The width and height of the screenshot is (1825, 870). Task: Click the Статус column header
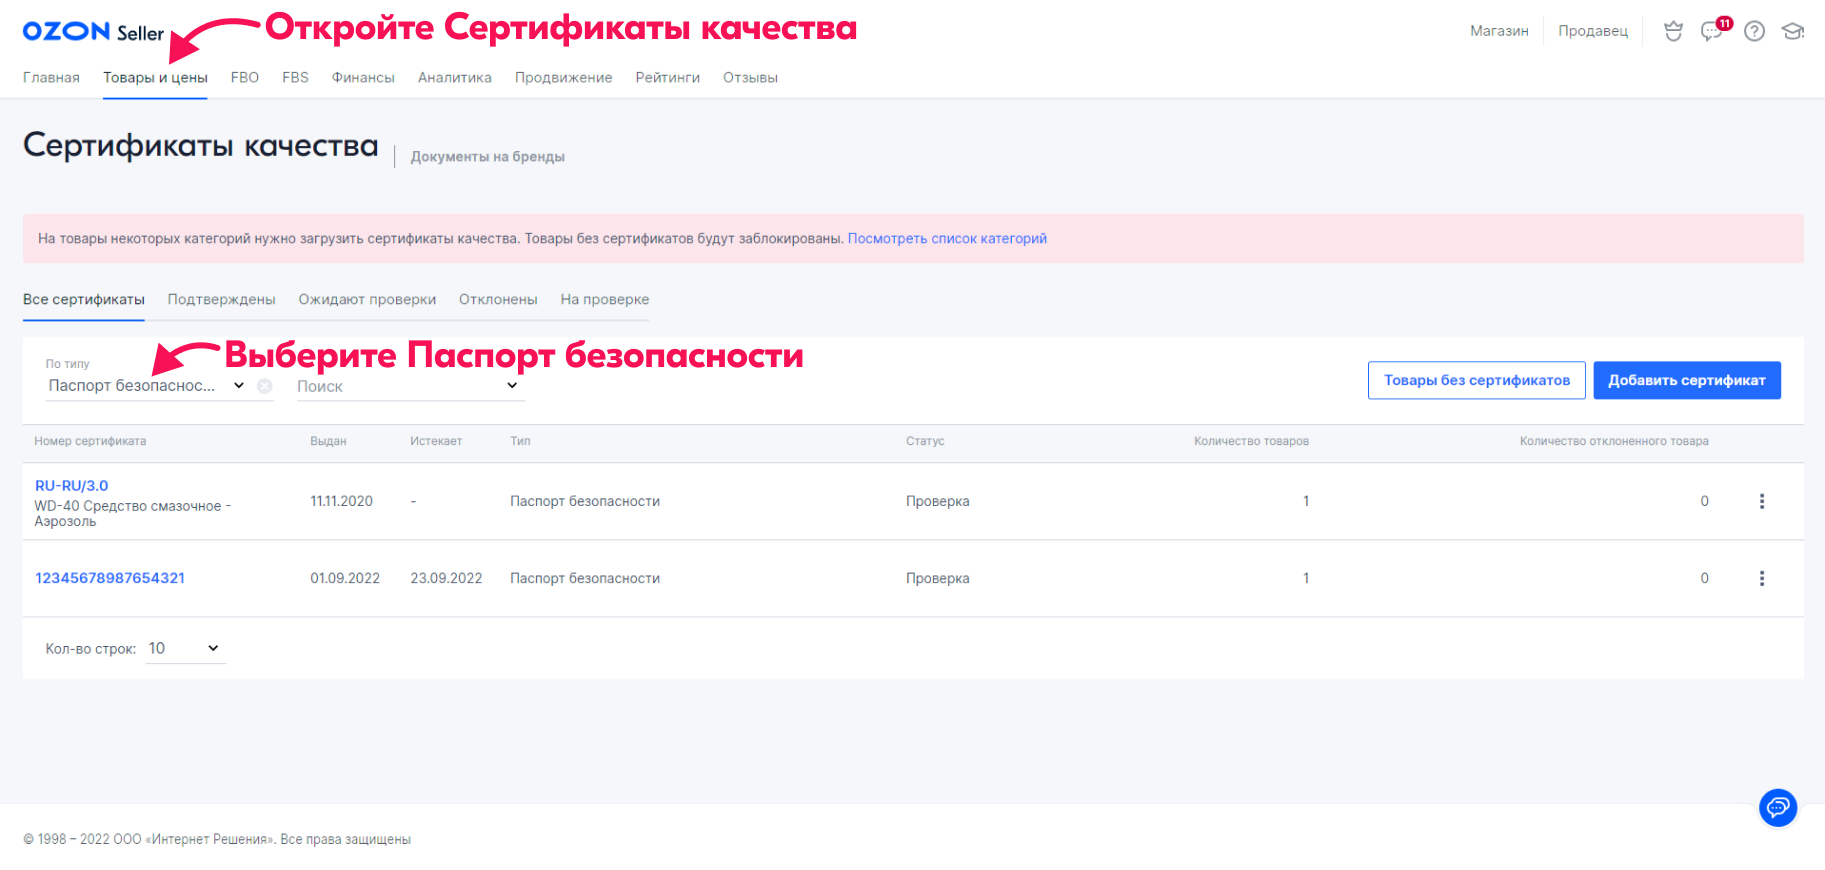pos(925,441)
